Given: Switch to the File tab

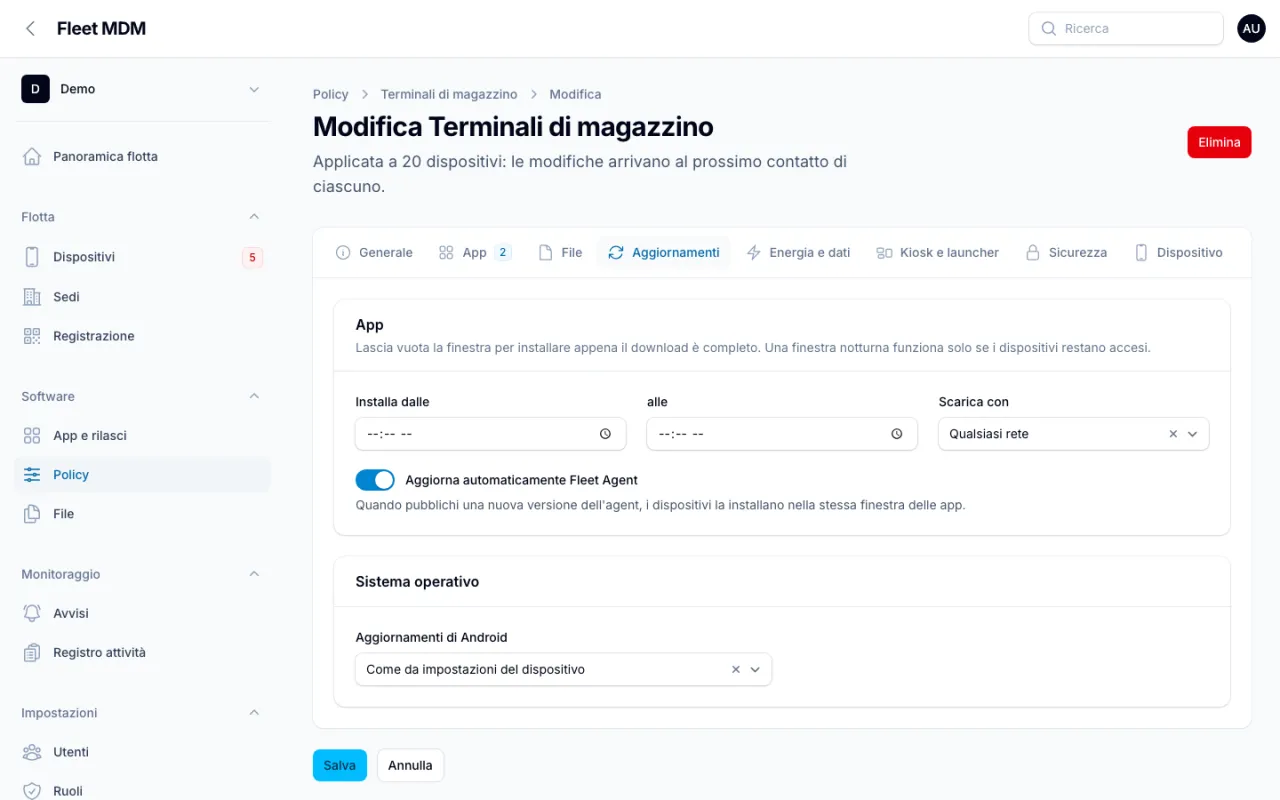Looking at the screenshot, I should pos(560,253).
